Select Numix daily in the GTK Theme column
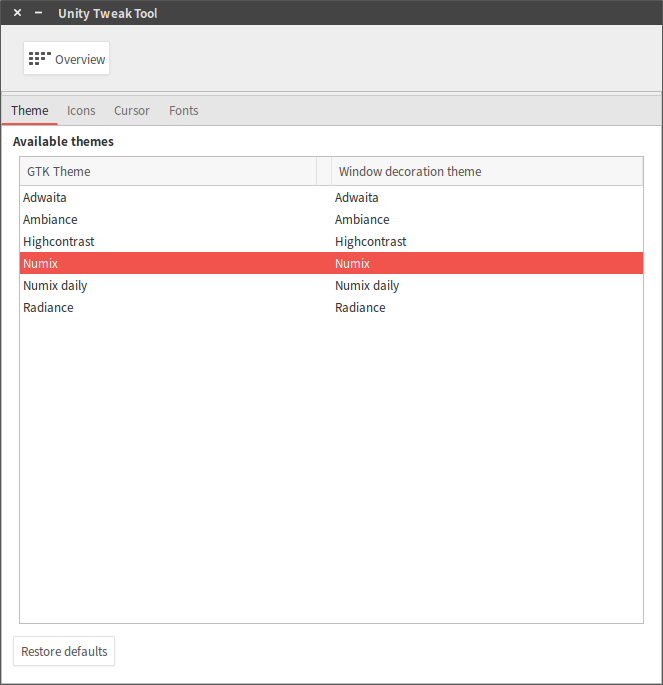Screen dimensions: 663x685 tap(55, 286)
